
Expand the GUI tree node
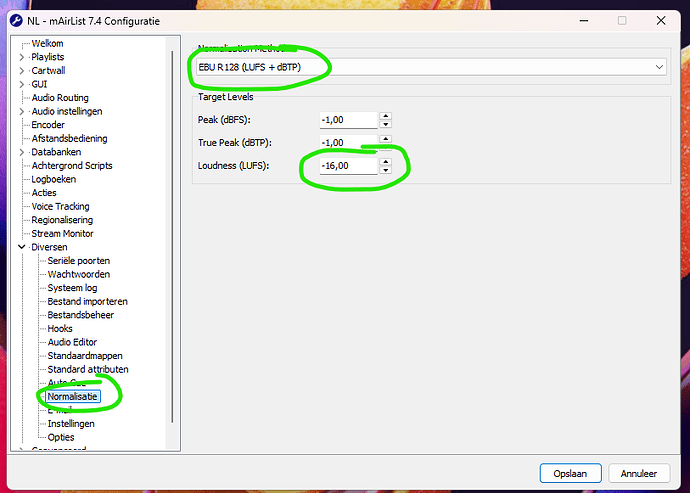pos(22,85)
